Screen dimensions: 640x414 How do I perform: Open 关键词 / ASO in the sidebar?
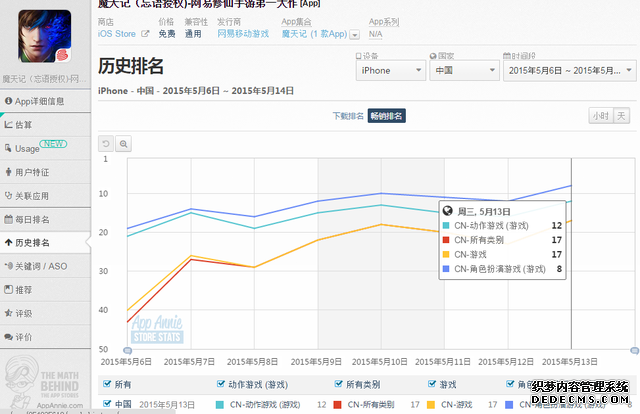click(45, 266)
